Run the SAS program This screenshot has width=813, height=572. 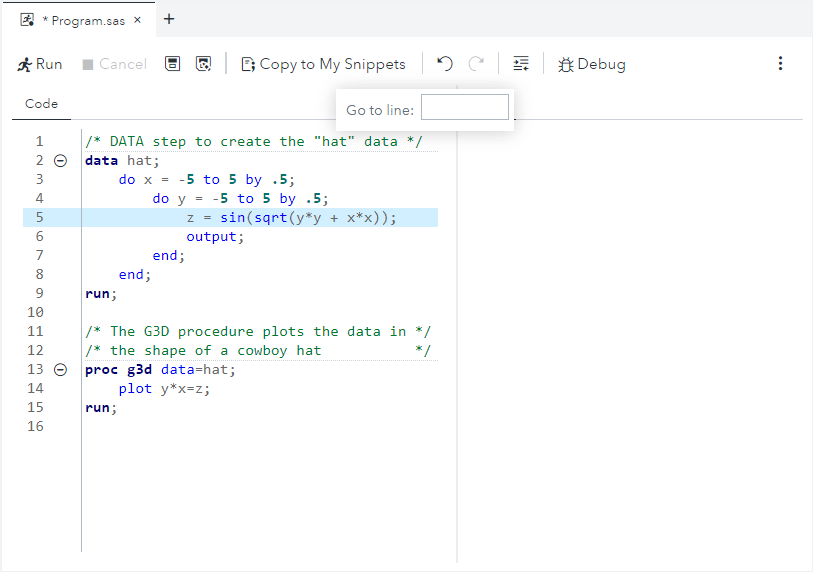point(40,64)
